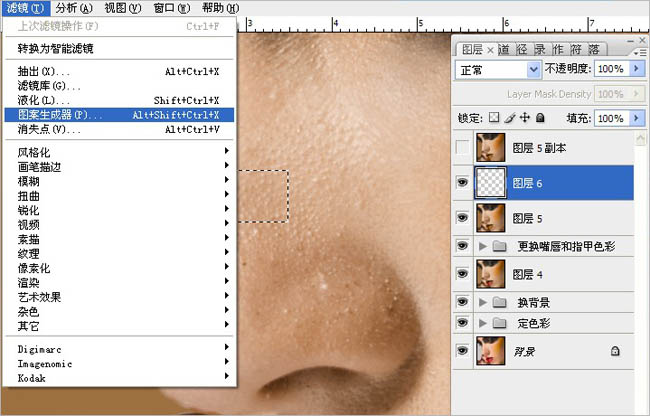The height and width of the screenshot is (416, 650).
Task: Expand the 模糊 blur submenu
Action: (119, 181)
